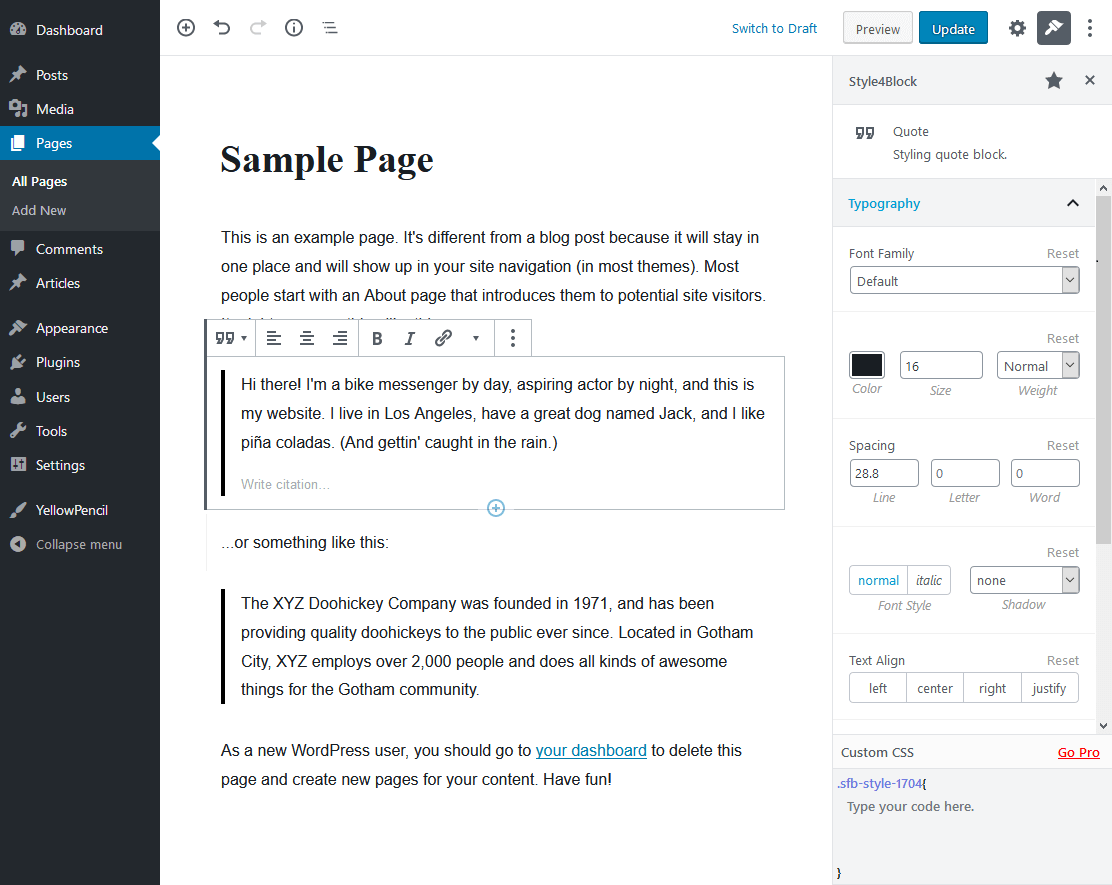The image size is (1112, 885).
Task: Star the Style4Block panel
Action: pyautogui.click(x=1053, y=80)
